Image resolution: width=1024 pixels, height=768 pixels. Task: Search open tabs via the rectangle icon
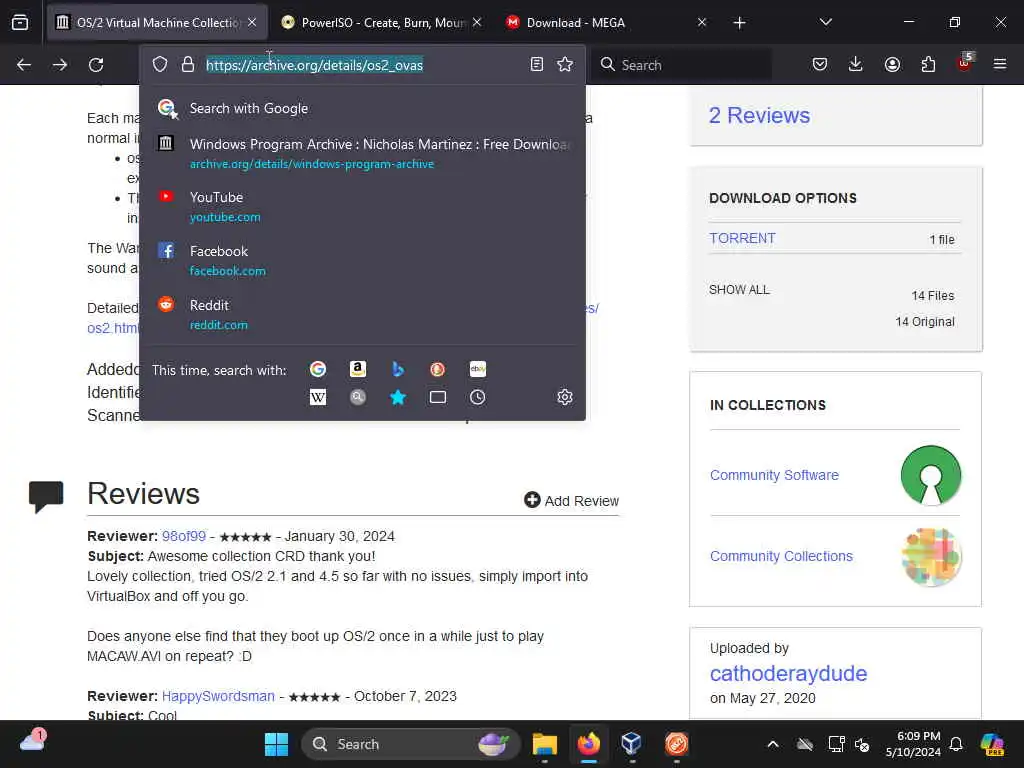click(x=438, y=397)
